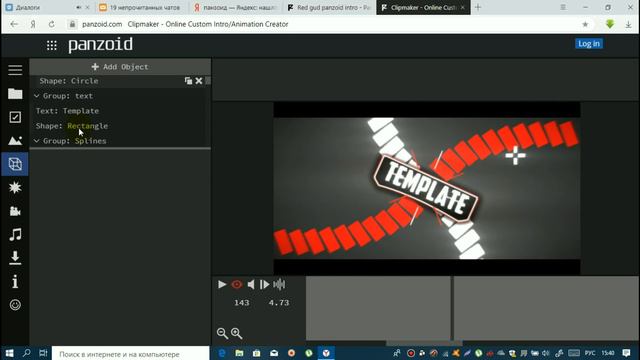This screenshot has height=360, width=640.
Task: Open Task View on the taskbar
Action: point(43,353)
